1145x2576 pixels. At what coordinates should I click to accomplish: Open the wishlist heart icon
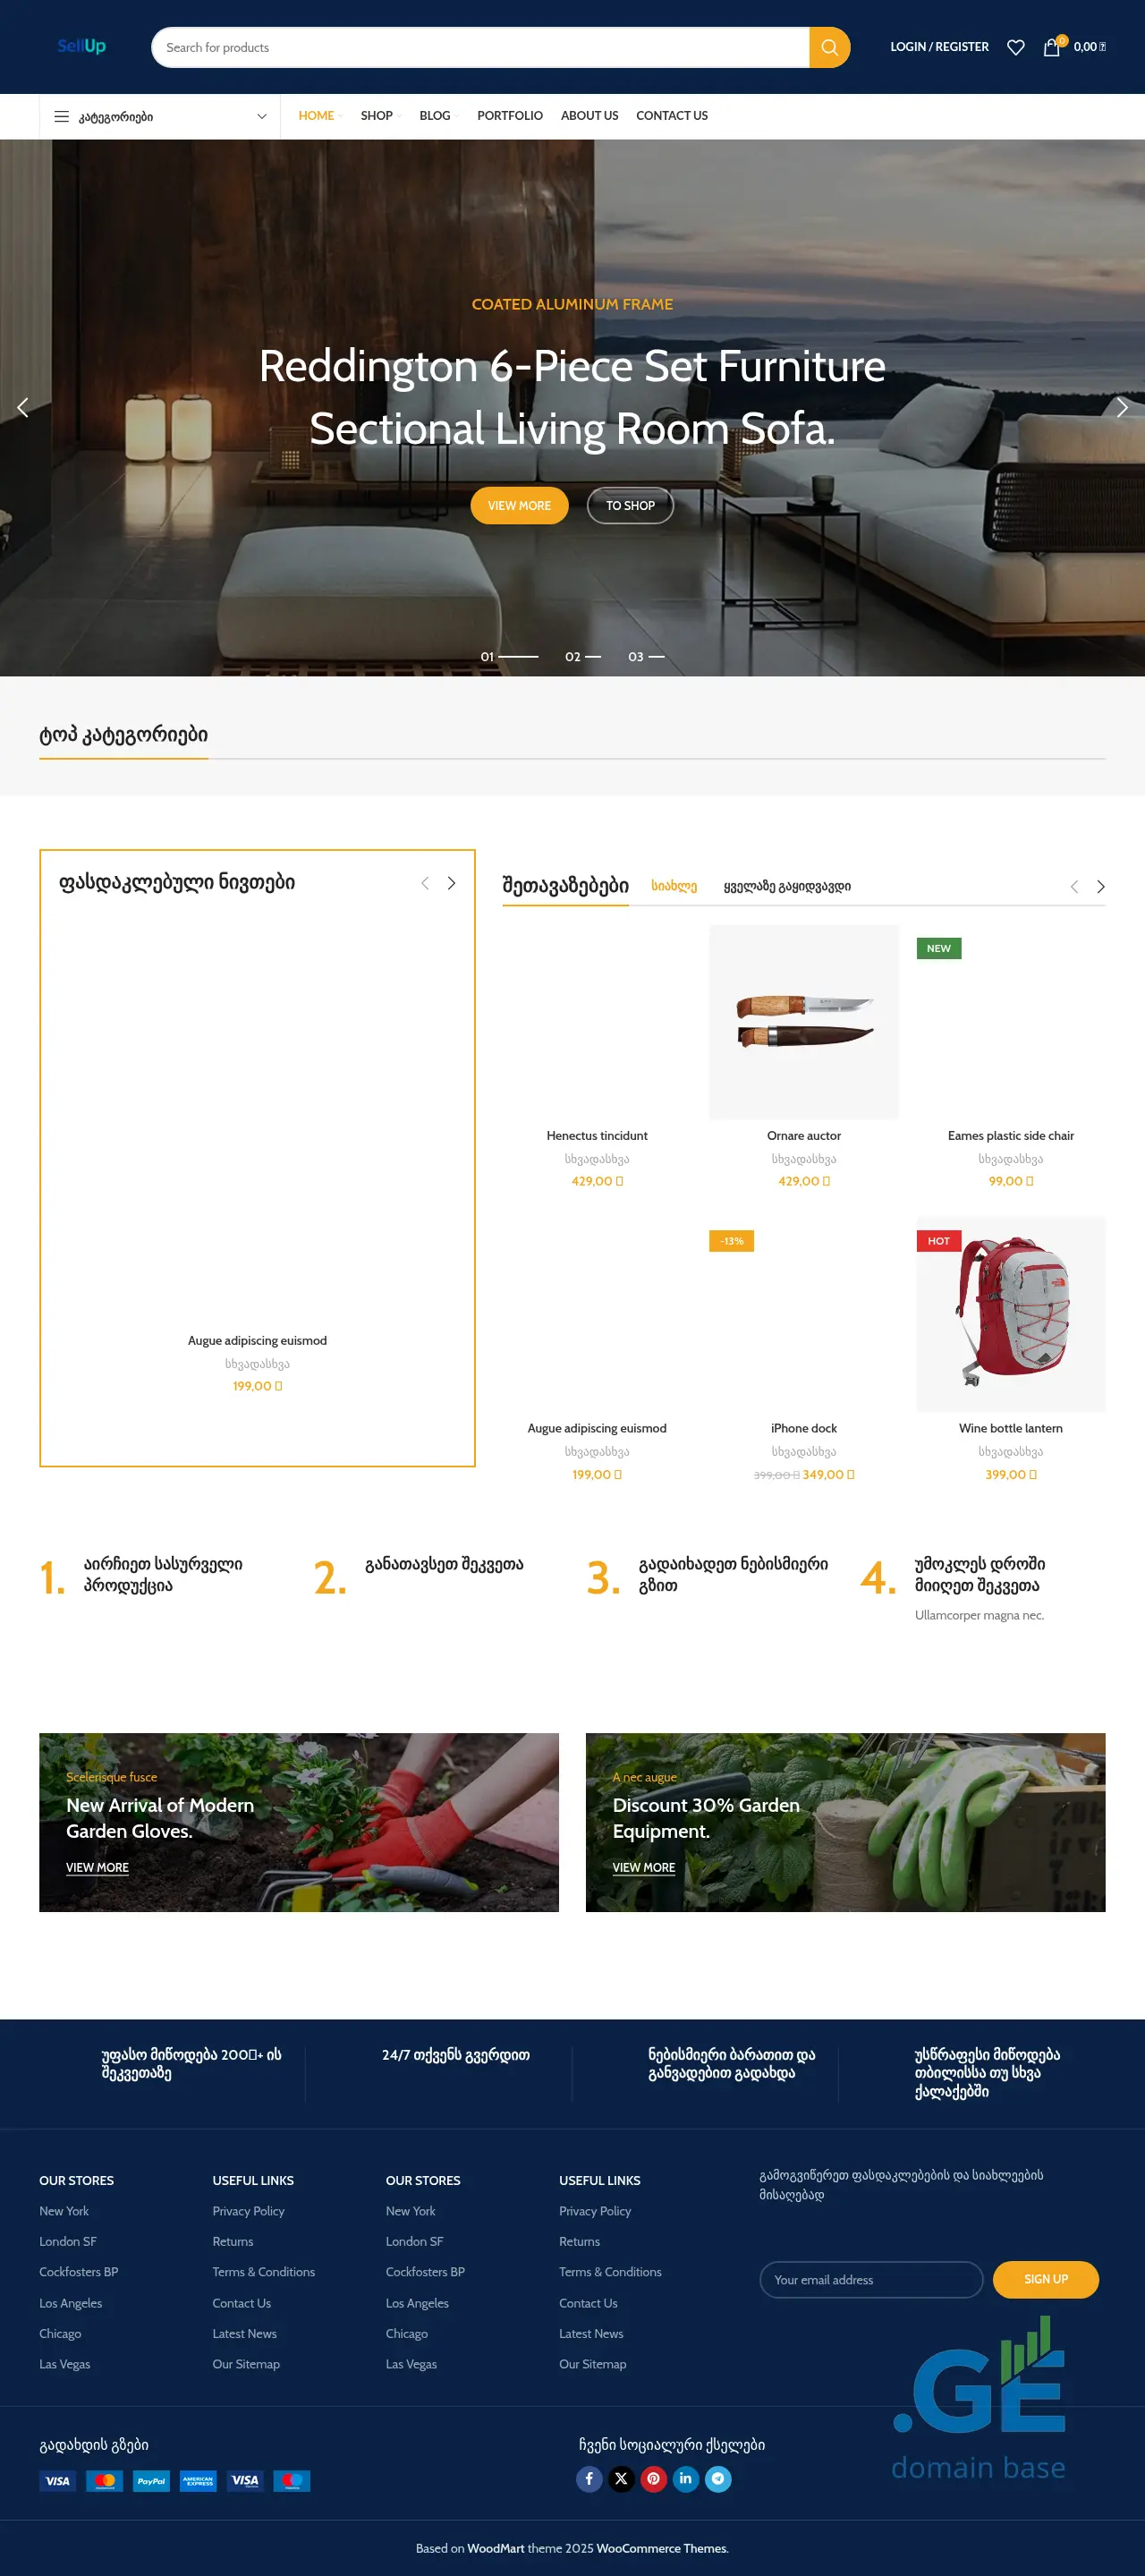[x=1015, y=47]
